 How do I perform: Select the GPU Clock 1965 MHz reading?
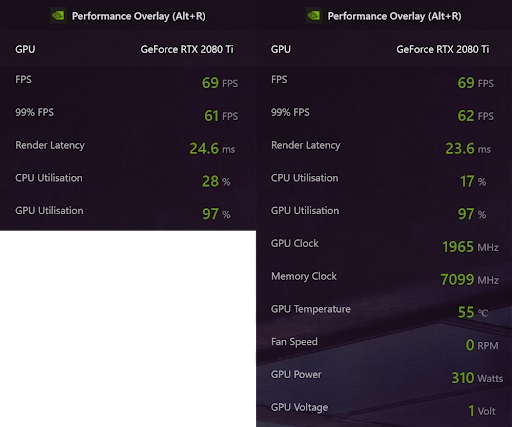click(x=470, y=247)
